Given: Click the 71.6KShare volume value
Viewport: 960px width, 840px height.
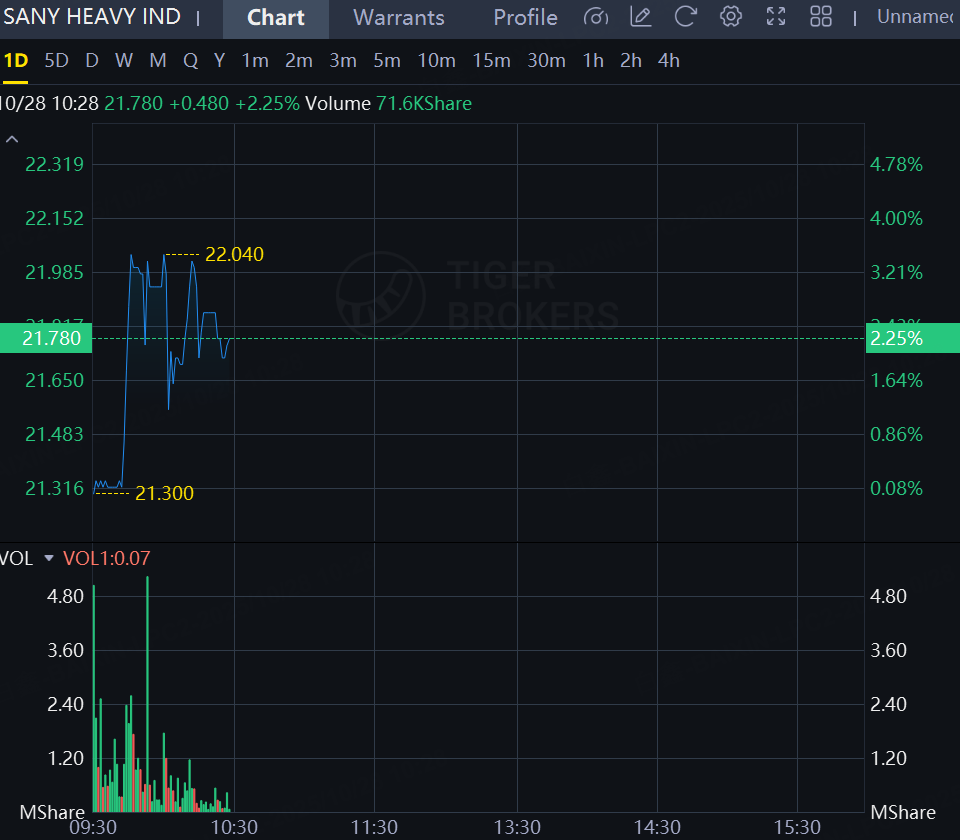Looking at the screenshot, I should (424, 103).
